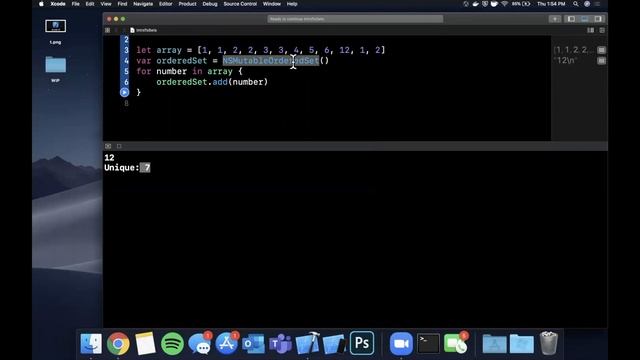Open Microsoft Outlook from the Dock
Image resolution: width=640 pixels, height=360 pixels.
click(x=253, y=343)
